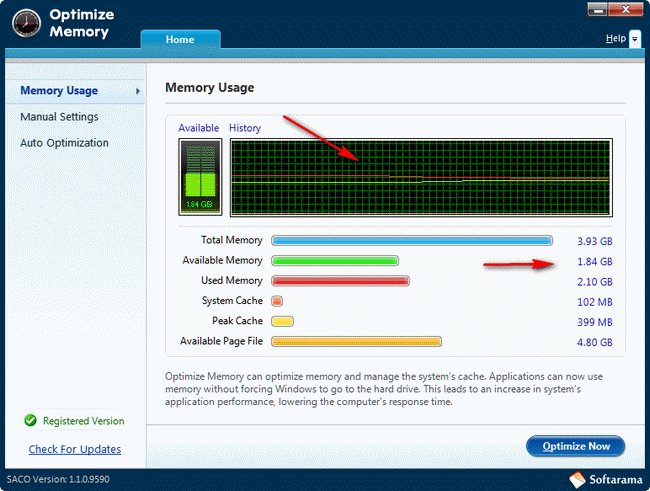Click the Optimize Memory clock logo icon
The height and width of the screenshot is (491, 650).
click(27, 23)
